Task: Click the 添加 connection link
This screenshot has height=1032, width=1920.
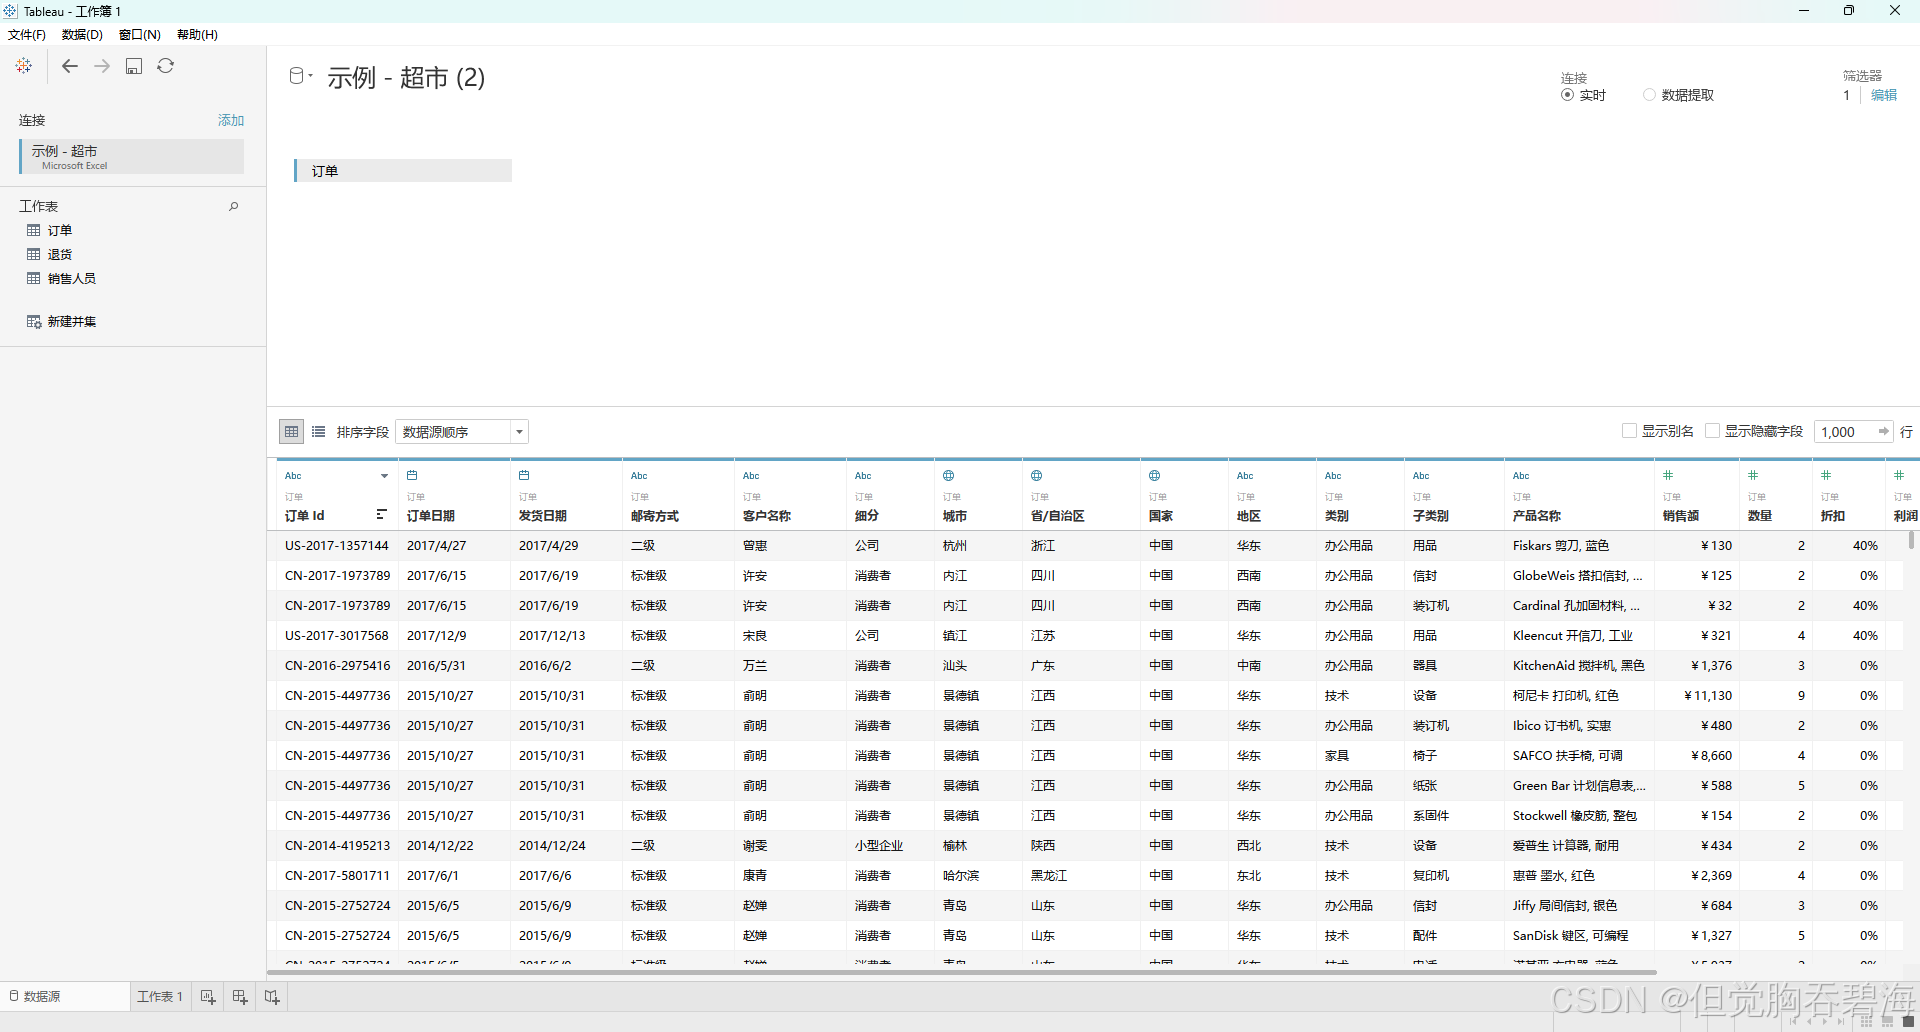Action: [231, 120]
